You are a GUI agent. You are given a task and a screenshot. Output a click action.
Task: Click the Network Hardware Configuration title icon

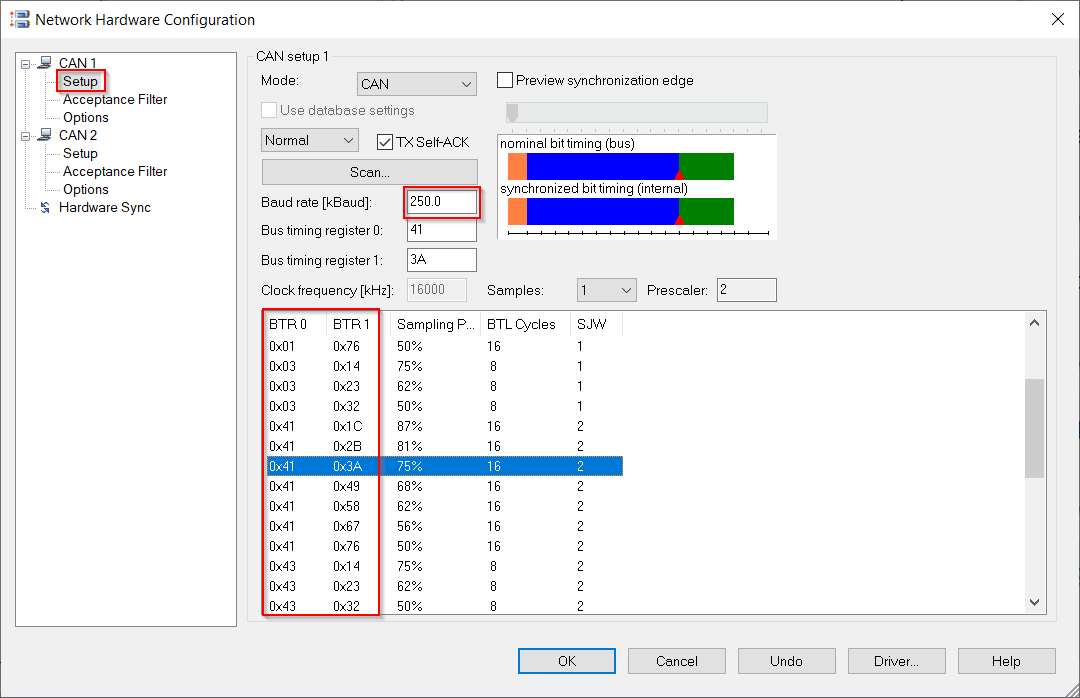pos(19,19)
